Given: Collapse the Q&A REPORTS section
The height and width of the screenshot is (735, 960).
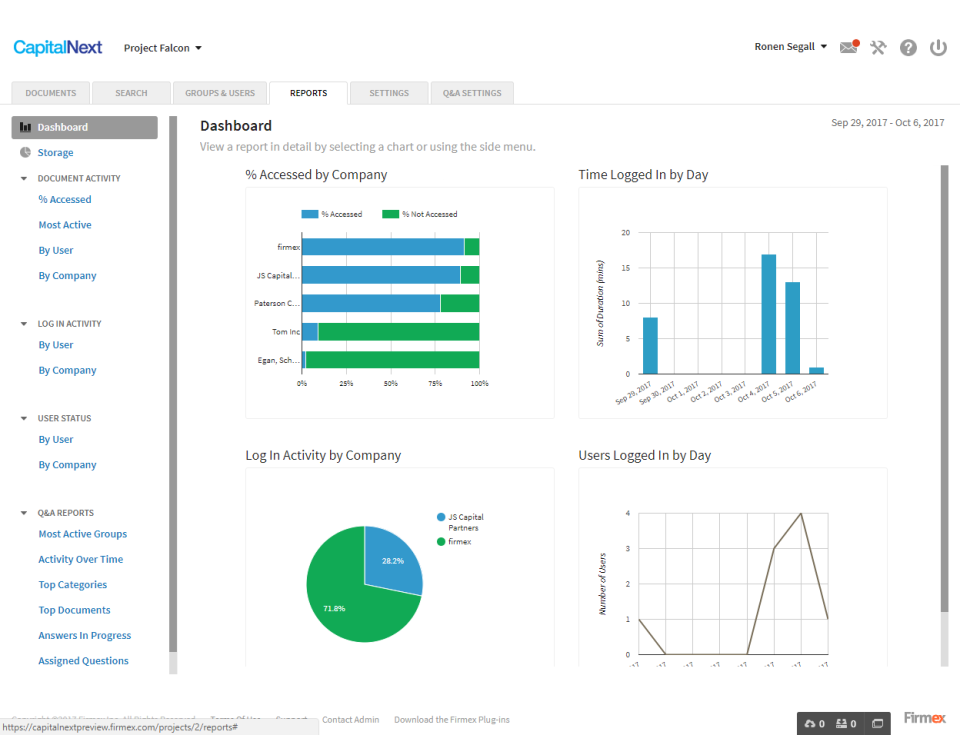Looking at the screenshot, I should (24, 512).
